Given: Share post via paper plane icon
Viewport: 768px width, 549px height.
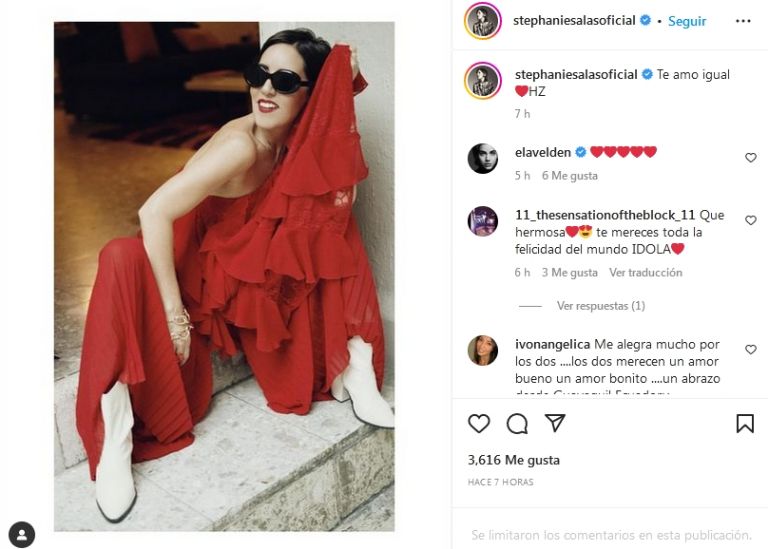Looking at the screenshot, I should coord(555,423).
